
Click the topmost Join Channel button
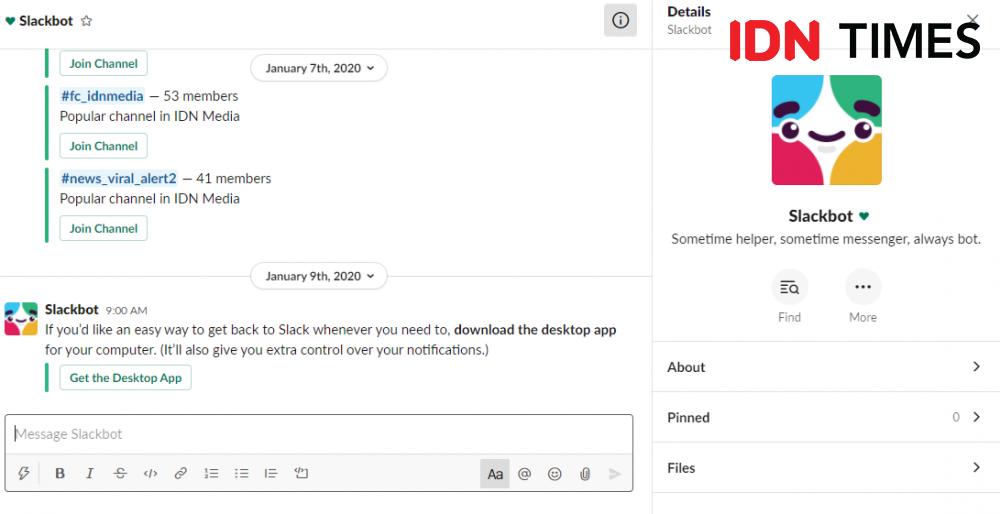tap(103, 64)
